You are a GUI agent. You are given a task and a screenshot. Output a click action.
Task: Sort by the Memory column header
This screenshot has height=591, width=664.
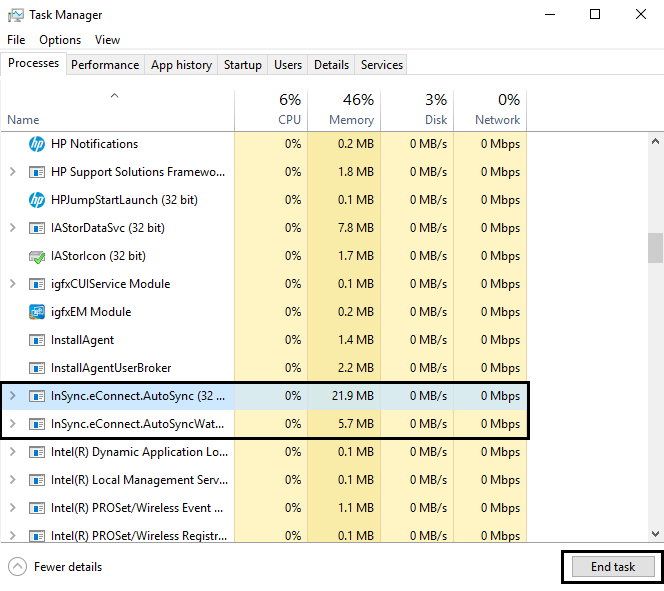point(344,110)
